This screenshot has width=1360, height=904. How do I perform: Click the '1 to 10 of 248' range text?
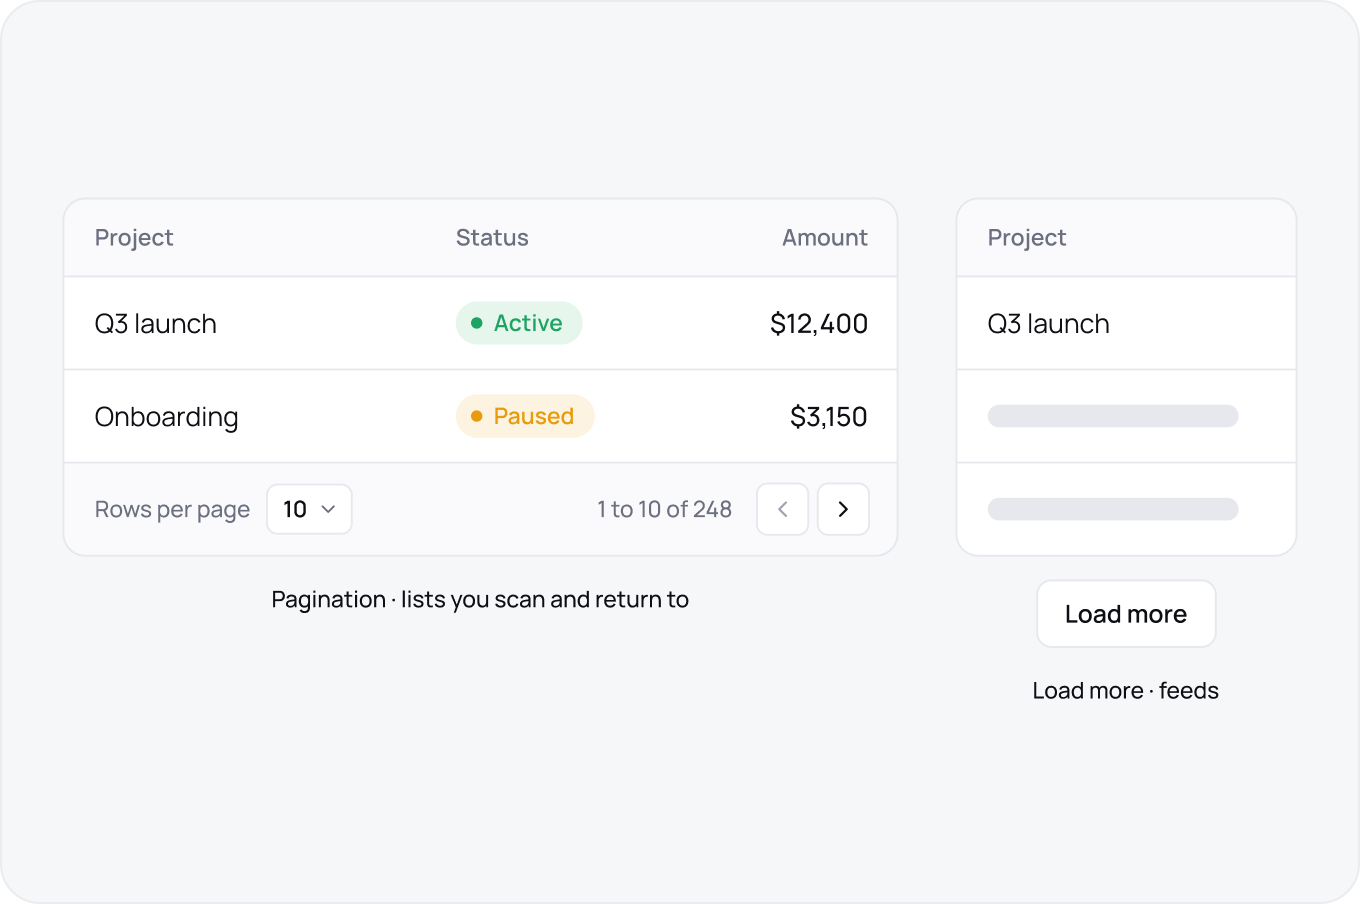click(664, 509)
